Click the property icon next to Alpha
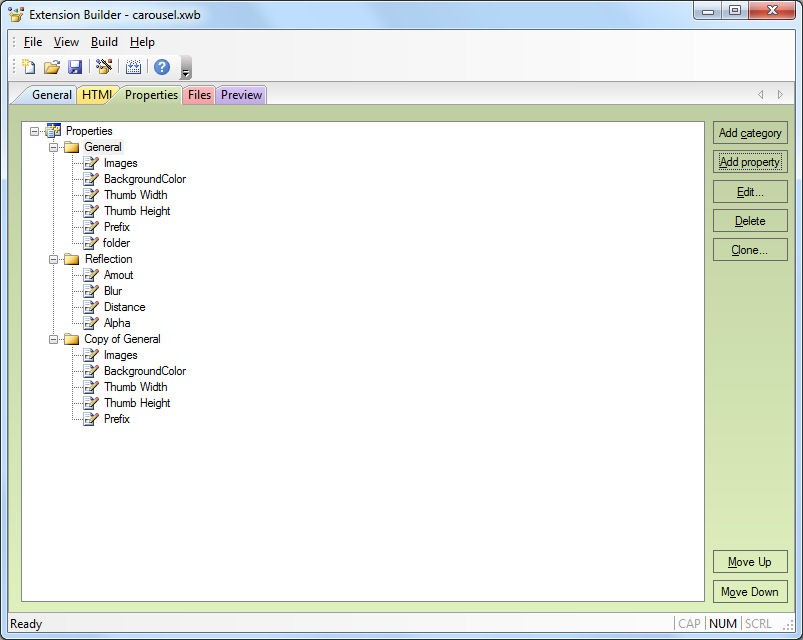Screen dimensions: 803x640 coord(91,323)
